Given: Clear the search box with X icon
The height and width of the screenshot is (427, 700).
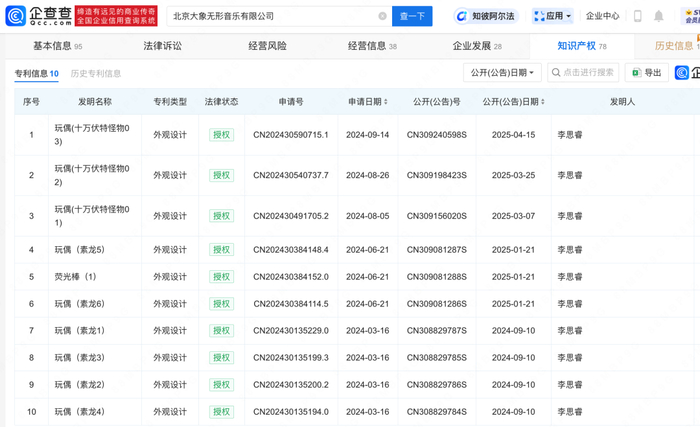Looking at the screenshot, I should point(382,16).
